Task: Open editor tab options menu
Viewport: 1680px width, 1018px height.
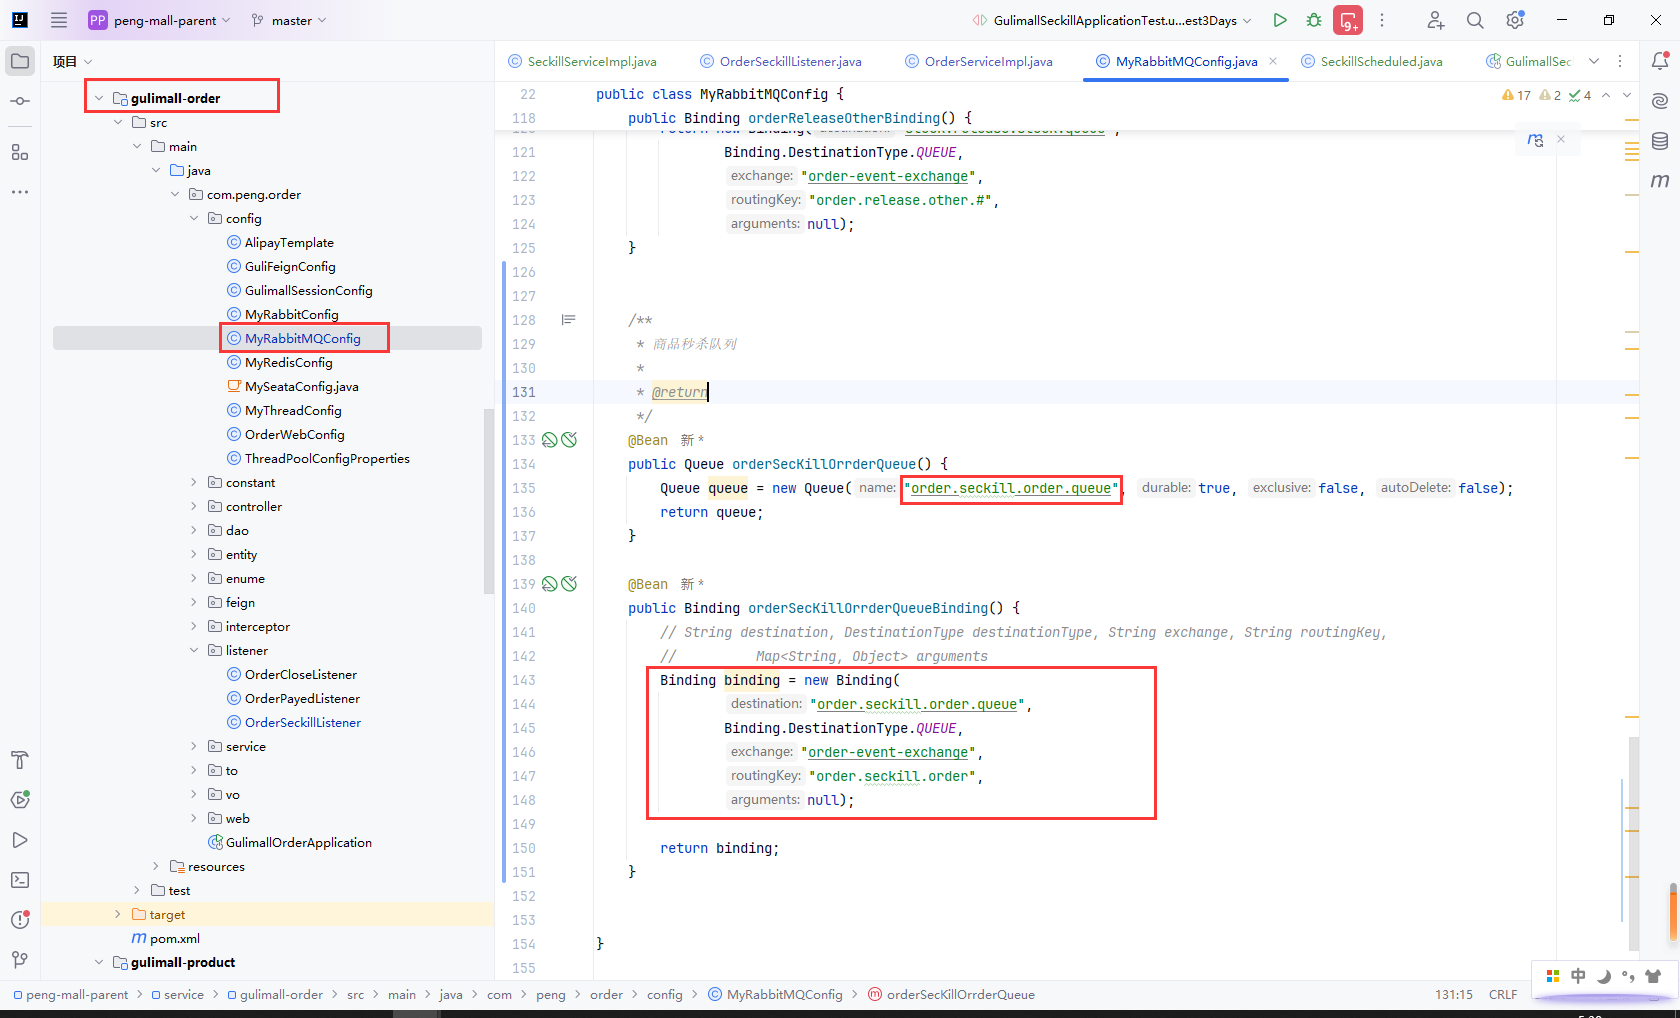Action: 1620,61
